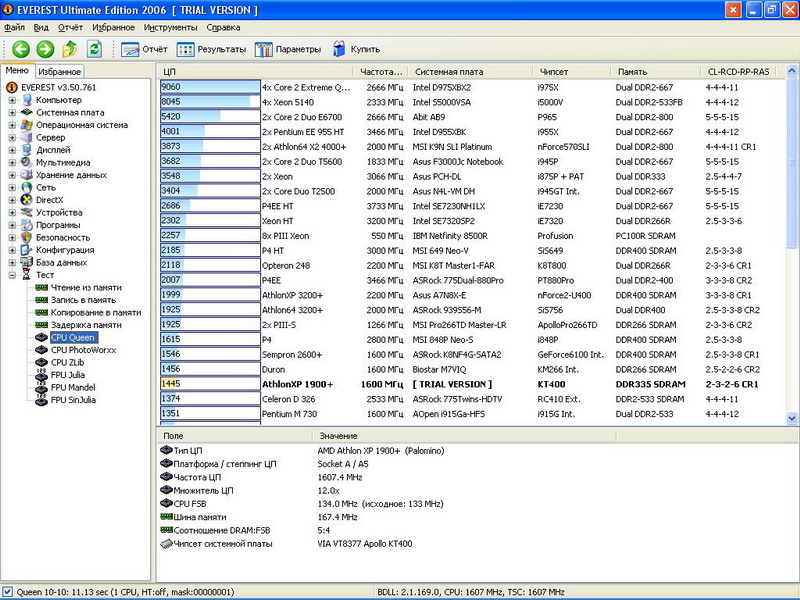Image resolution: width=800 pixels, height=600 pixels.
Task: Expand the Системная плата tree node
Action: [12, 112]
